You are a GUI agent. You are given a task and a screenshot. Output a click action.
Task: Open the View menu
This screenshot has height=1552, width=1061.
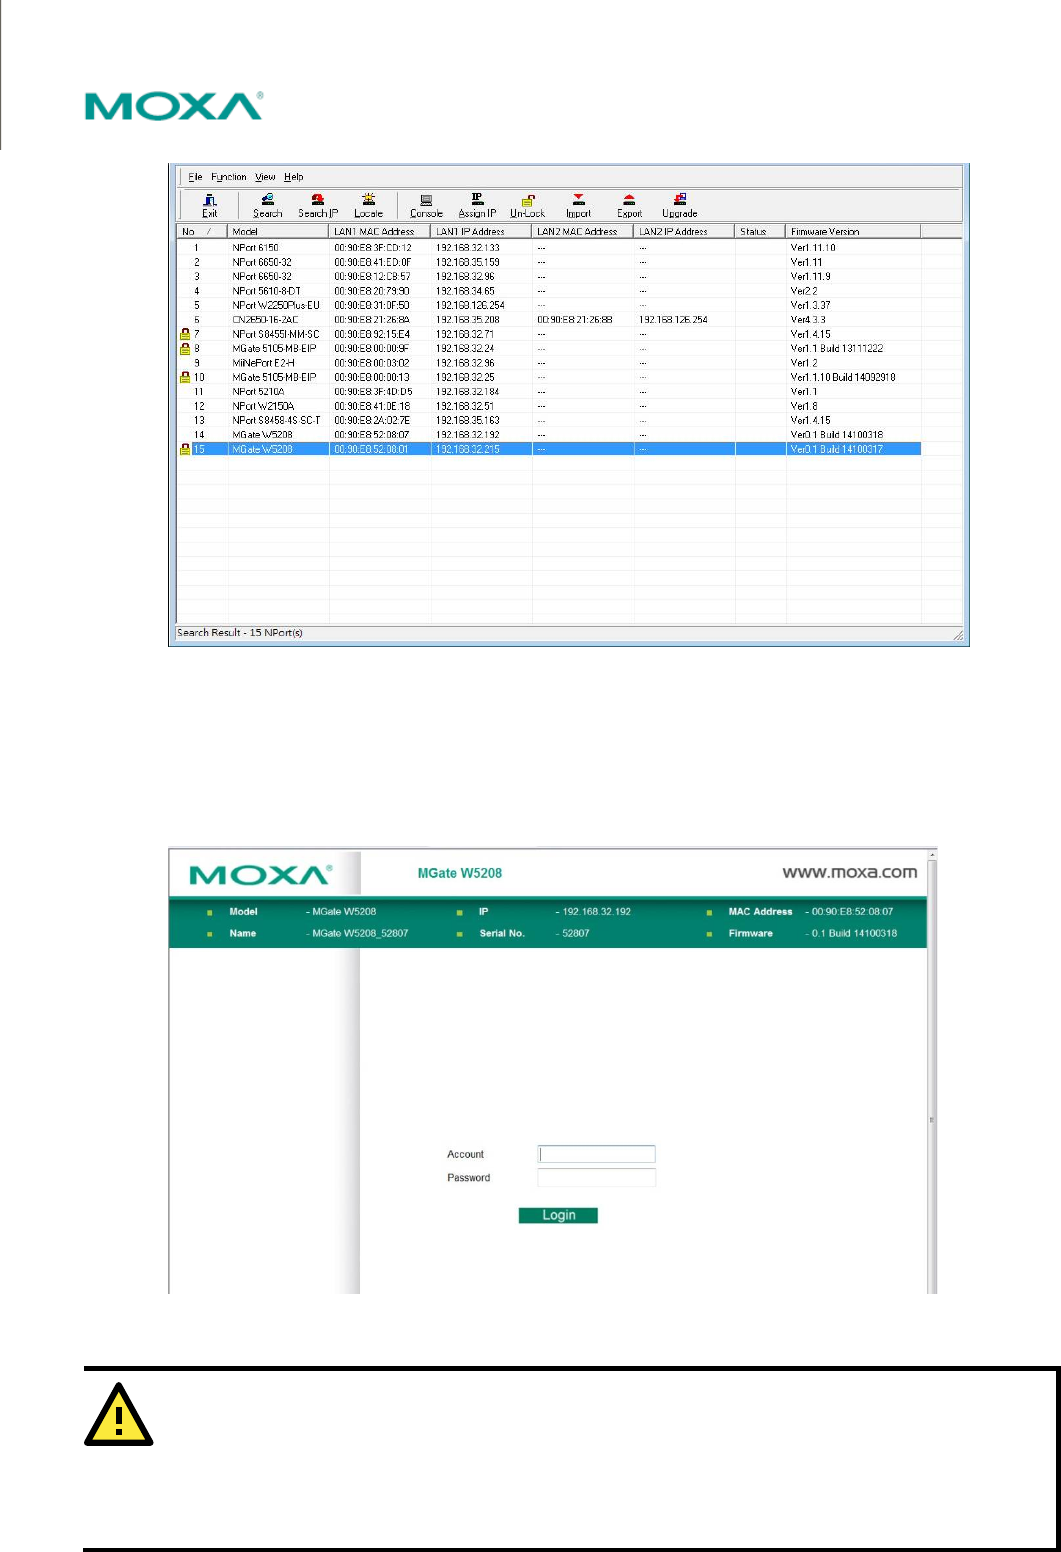click(x=265, y=177)
